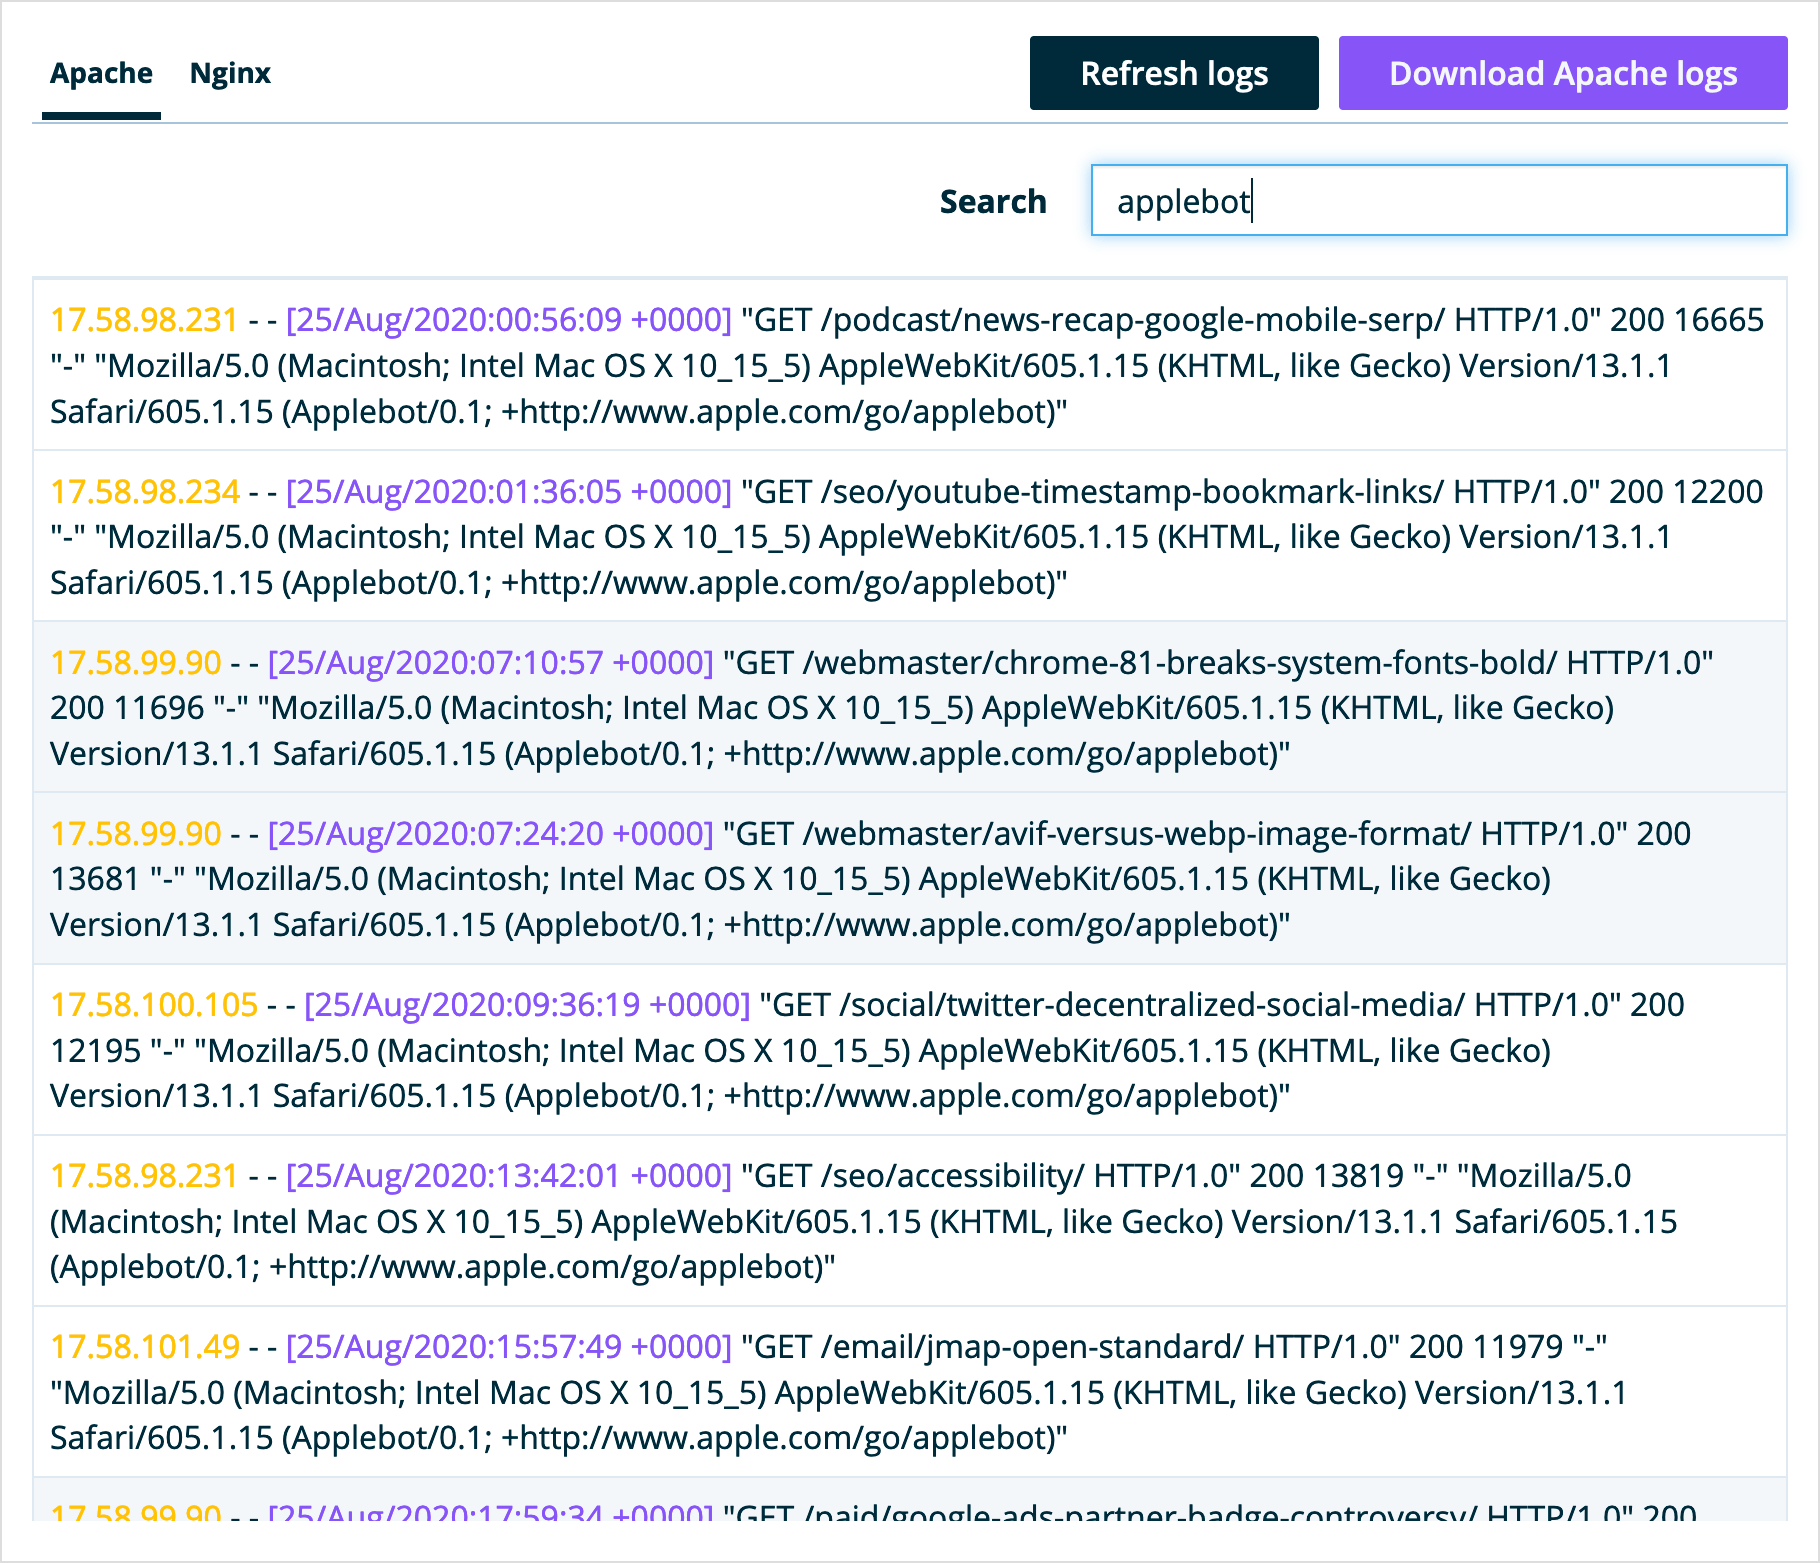
Task: Click the 13:42:01 timestamp
Action: [x=509, y=1175]
